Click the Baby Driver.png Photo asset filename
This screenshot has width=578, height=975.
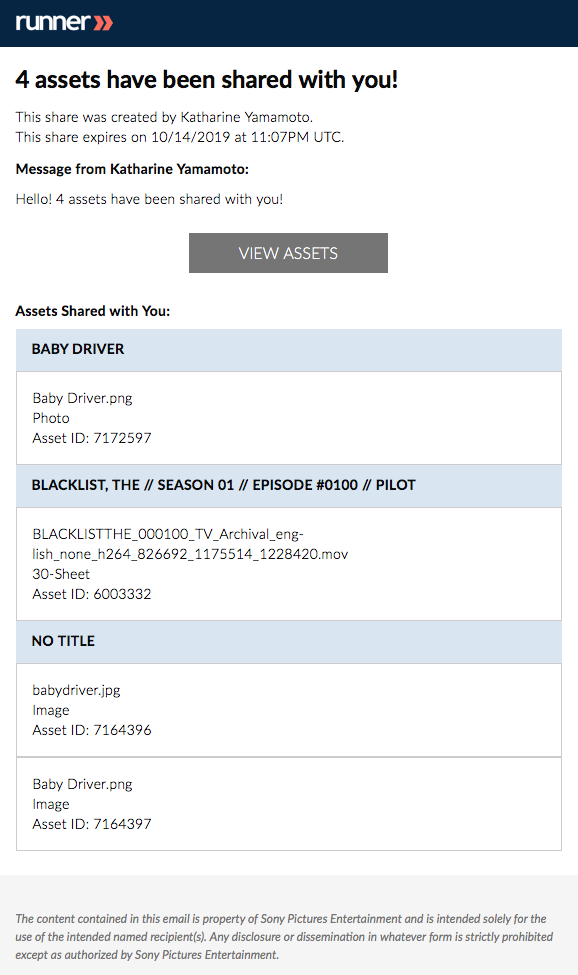[82, 398]
